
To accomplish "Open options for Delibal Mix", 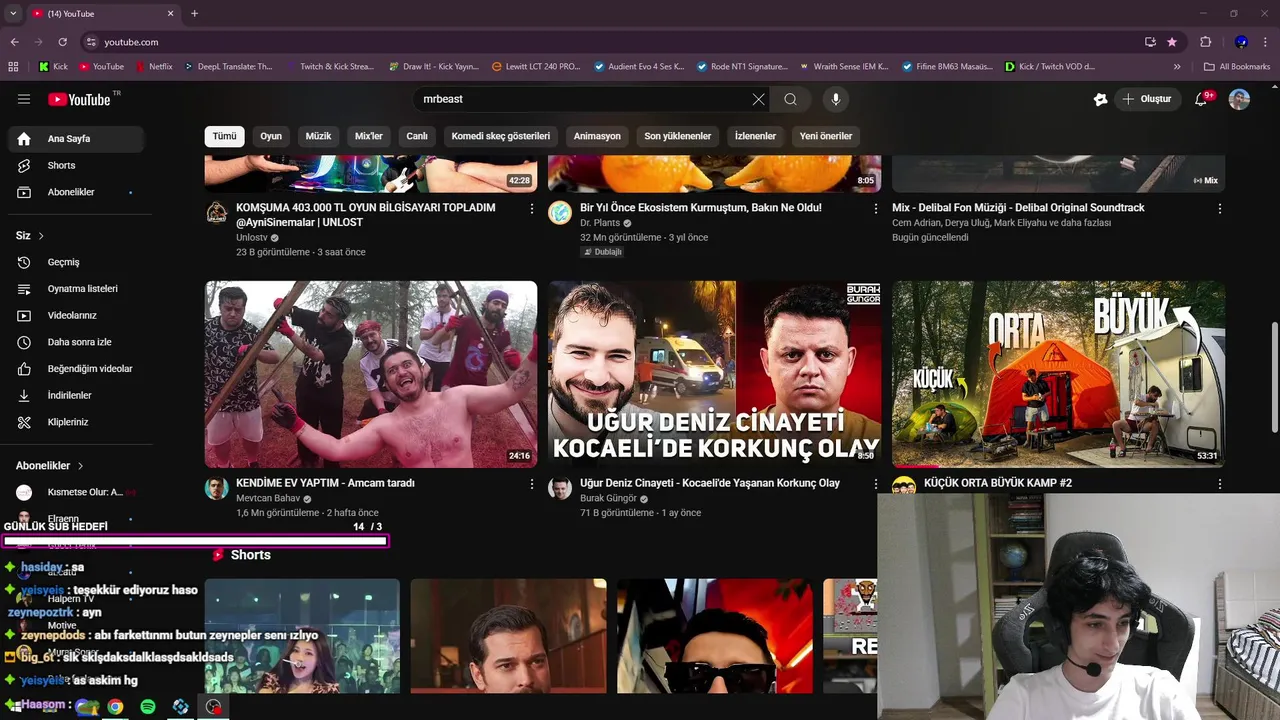I will (x=1219, y=209).
